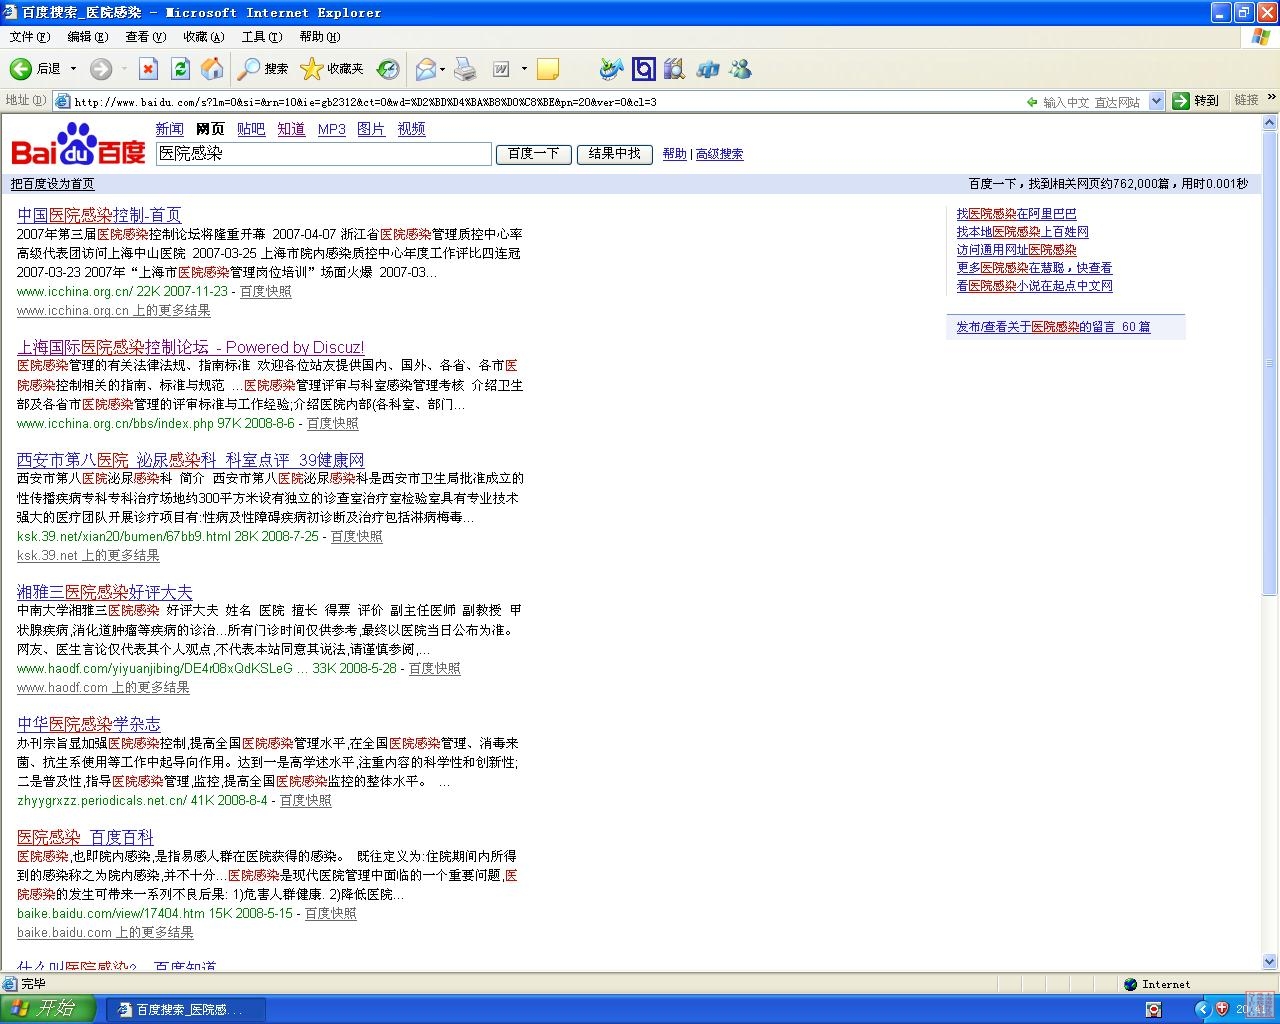Click the Edit with Word icon

pyautogui.click(x=502, y=69)
